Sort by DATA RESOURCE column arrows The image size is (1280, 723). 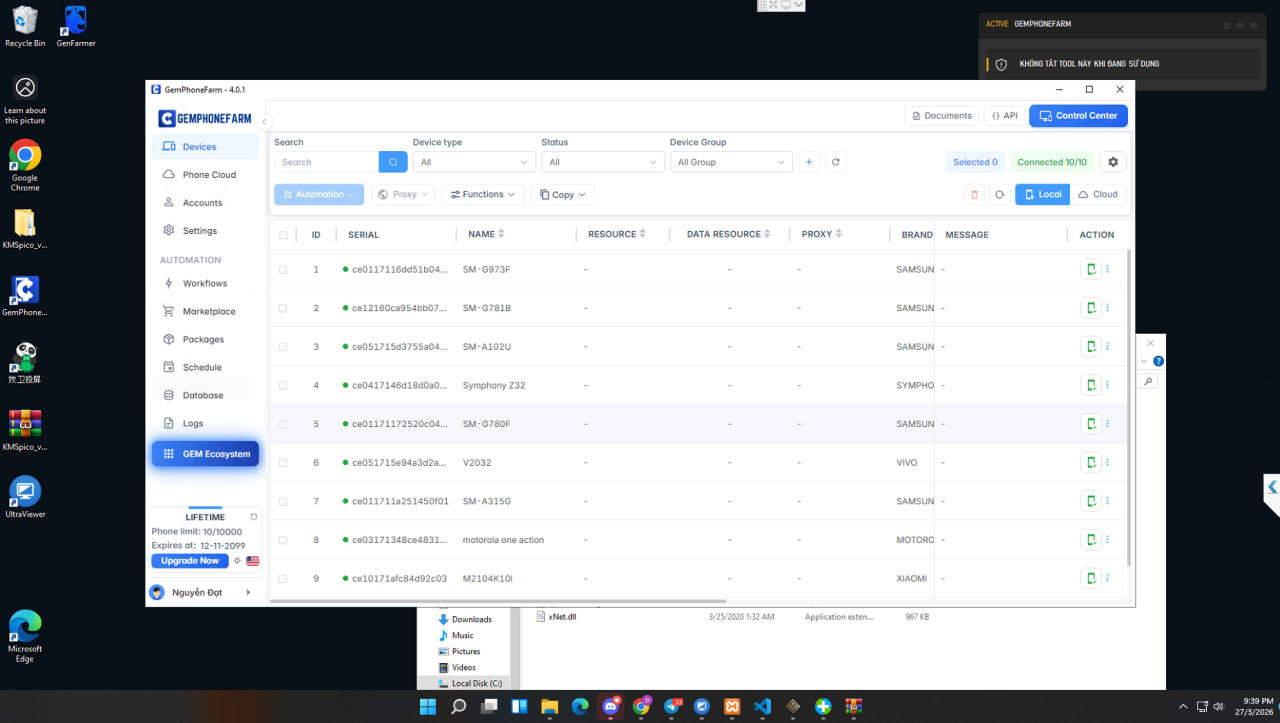pyautogui.click(x=767, y=234)
